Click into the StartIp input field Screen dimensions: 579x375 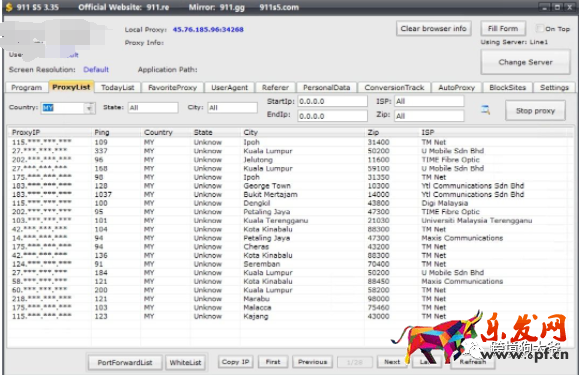click(x=332, y=101)
